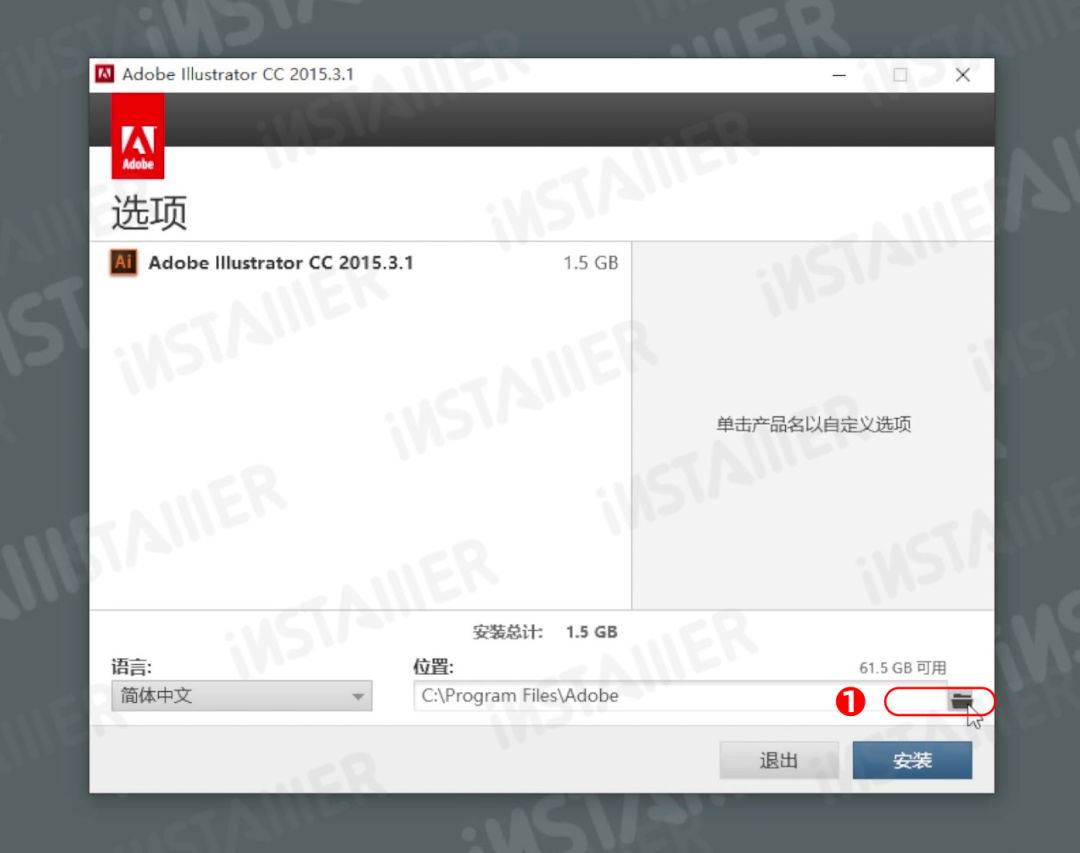Screen dimensions: 1080x853
Task: Click the Adobe logo in the header
Action: [138, 136]
